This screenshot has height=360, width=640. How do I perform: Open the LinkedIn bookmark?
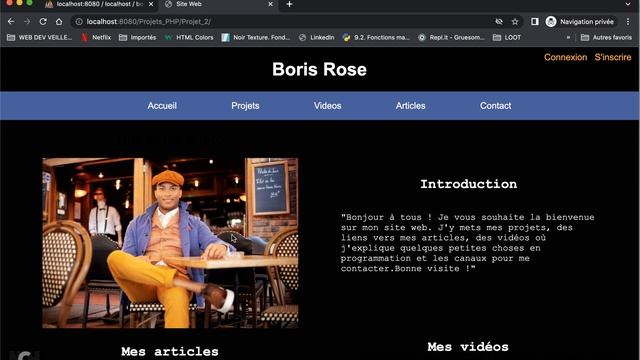[x=317, y=38]
